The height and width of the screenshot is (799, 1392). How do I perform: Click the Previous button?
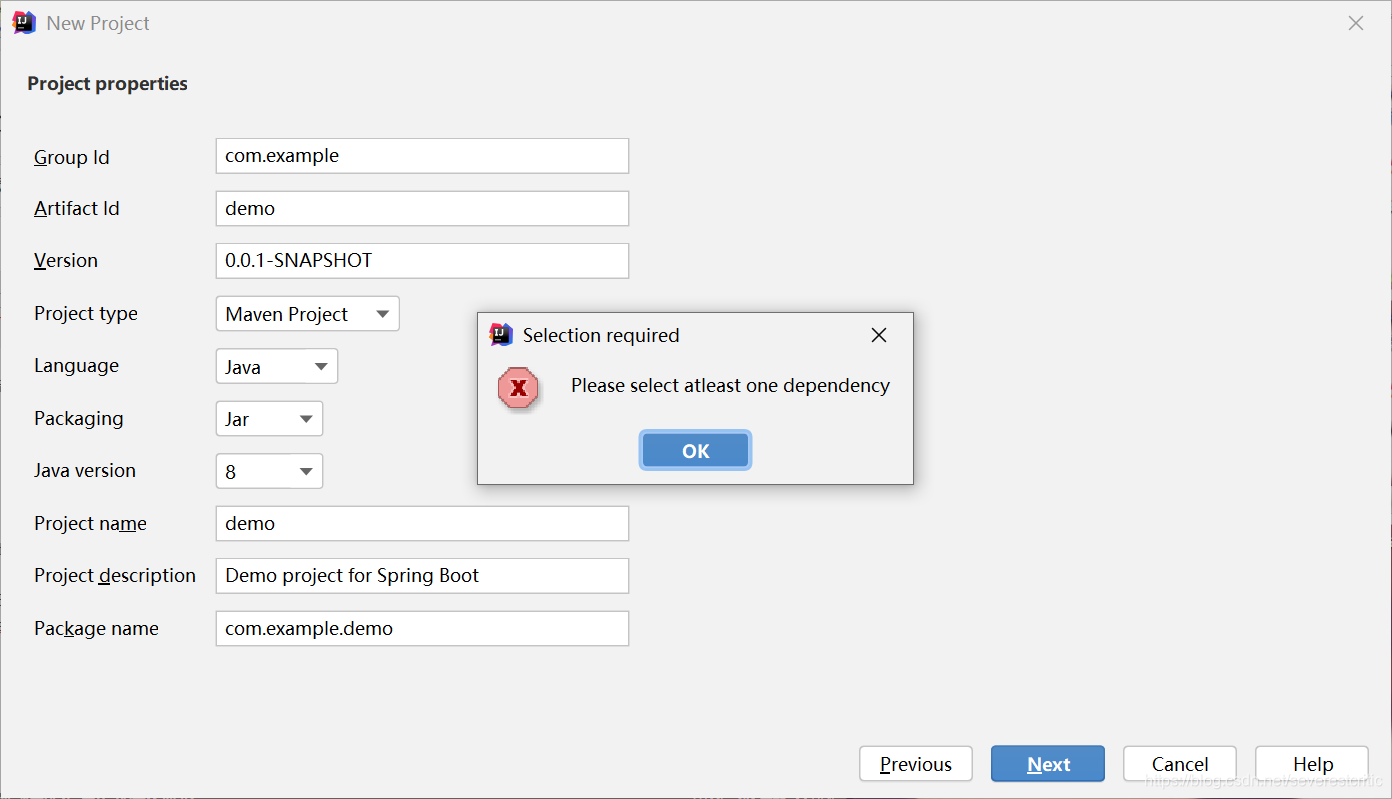pyautogui.click(x=916, y=764)
